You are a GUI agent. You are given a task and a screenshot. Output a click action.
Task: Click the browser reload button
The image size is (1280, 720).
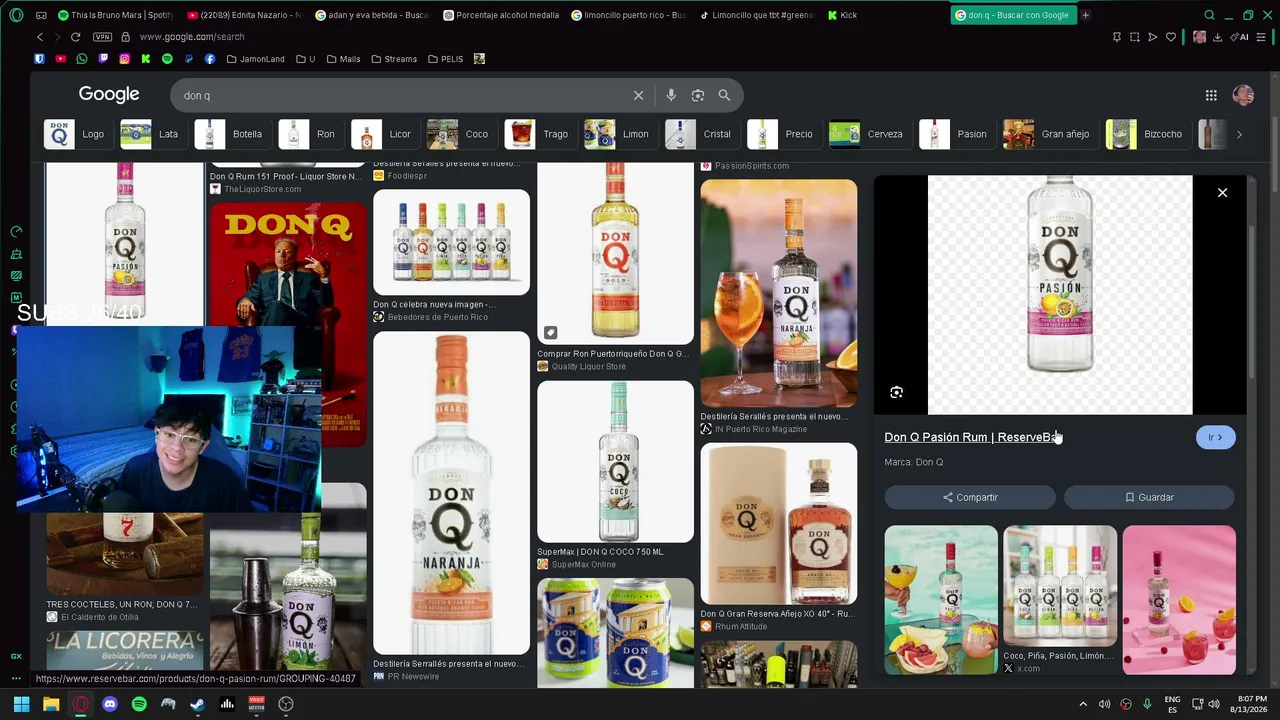[x=75, y=37]
